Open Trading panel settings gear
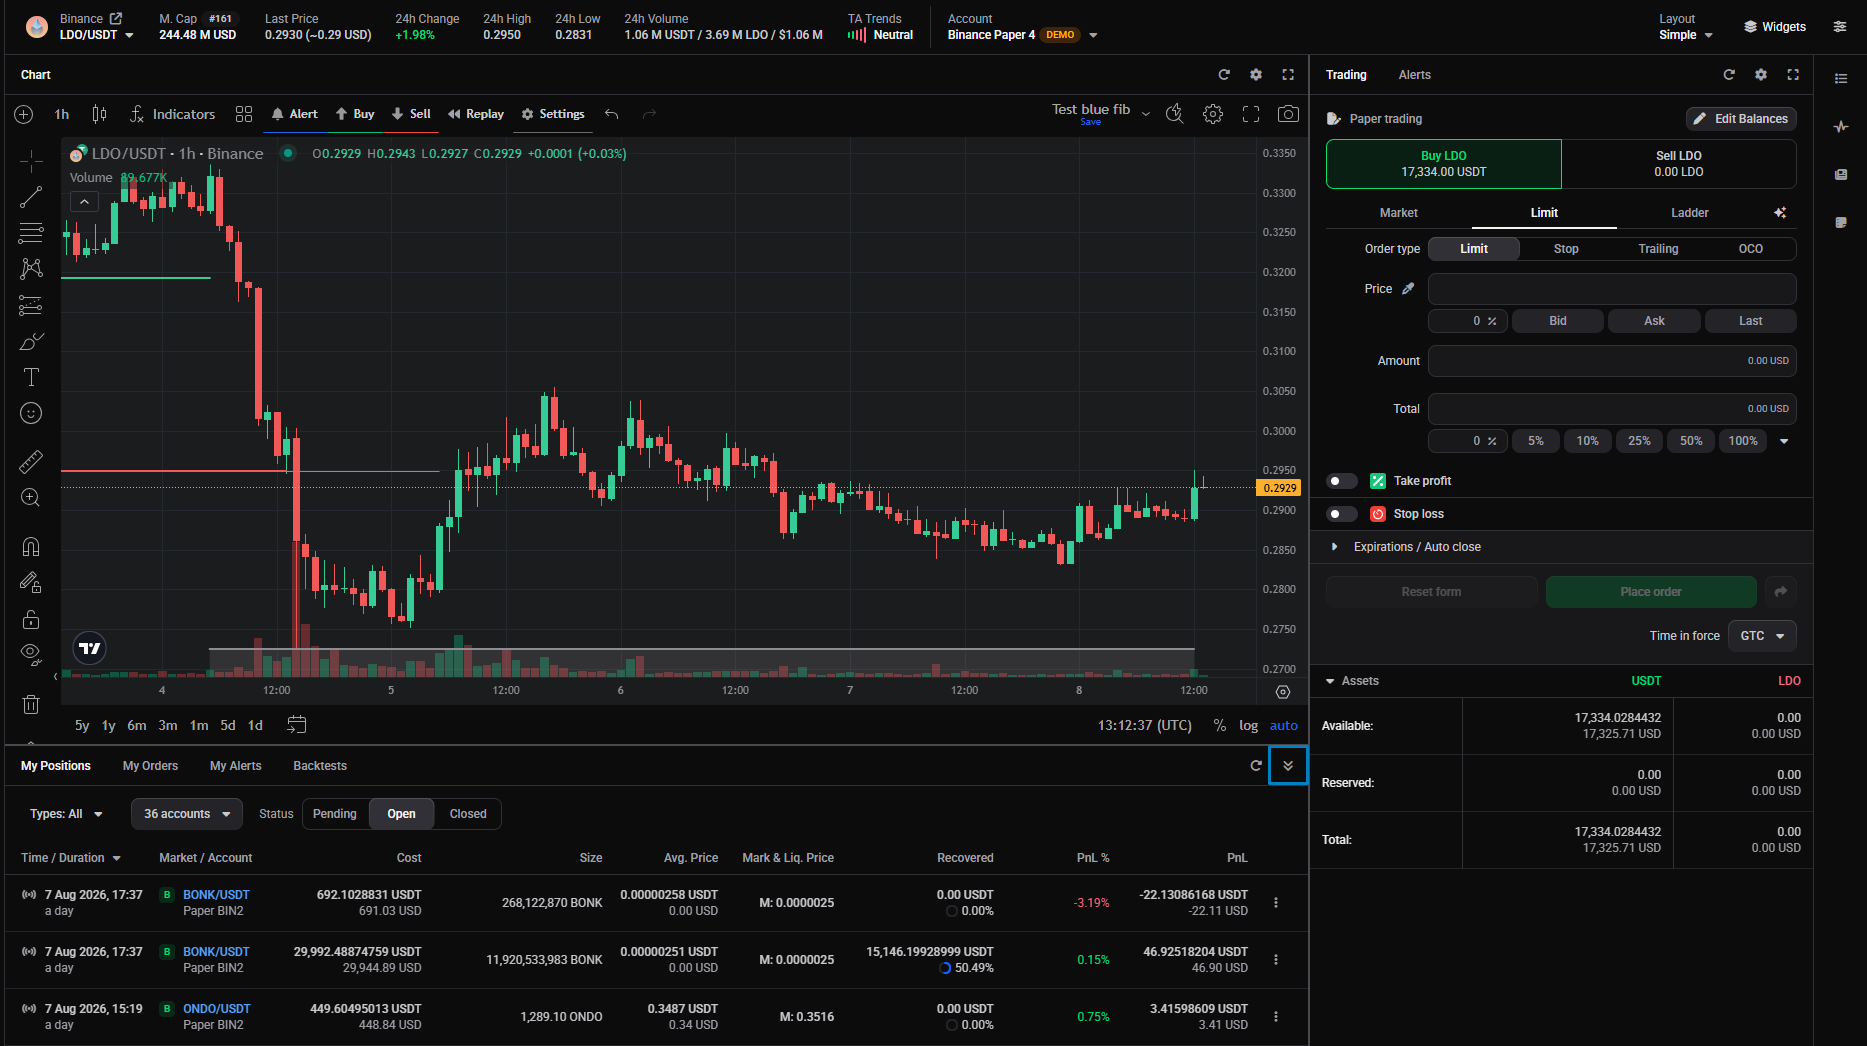The image size is (1867, 1046). pyautogui.click(x=1761, y=75)
